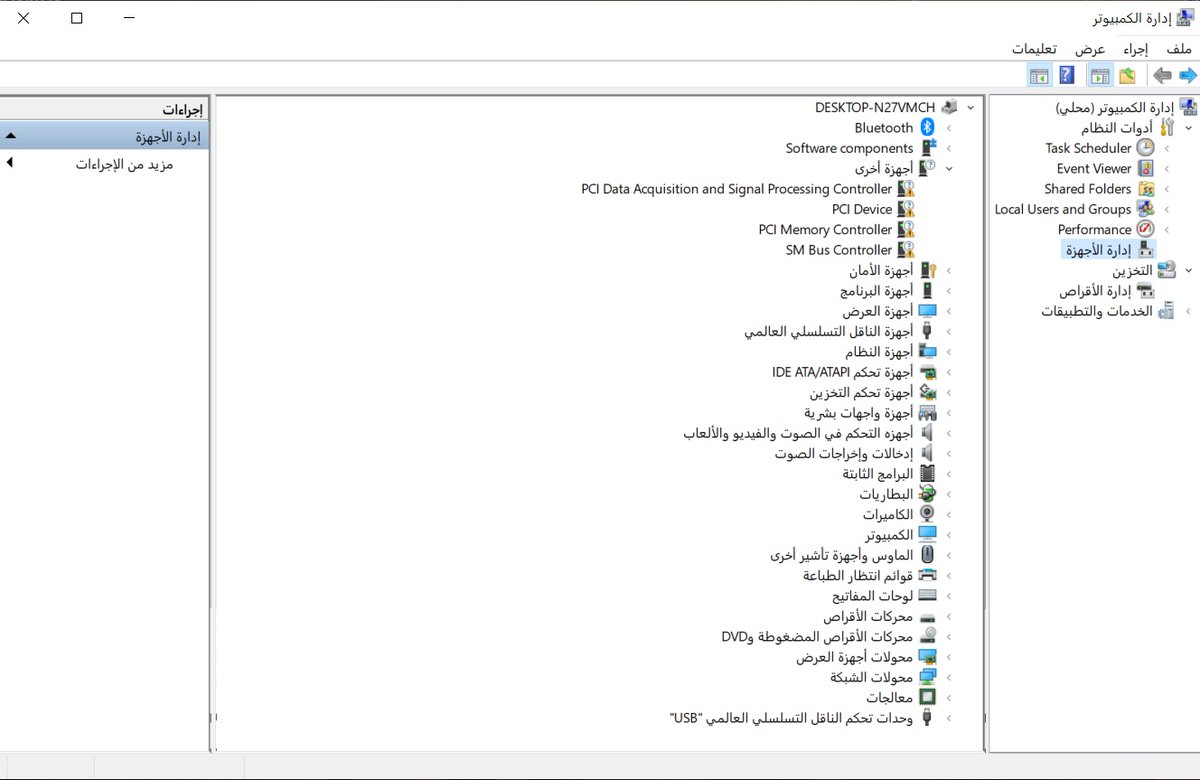Select أجهزة تحكم IDE ATA/ATAPI category
This screenshot has width=1200, height=780.
(x=843, y=372)
